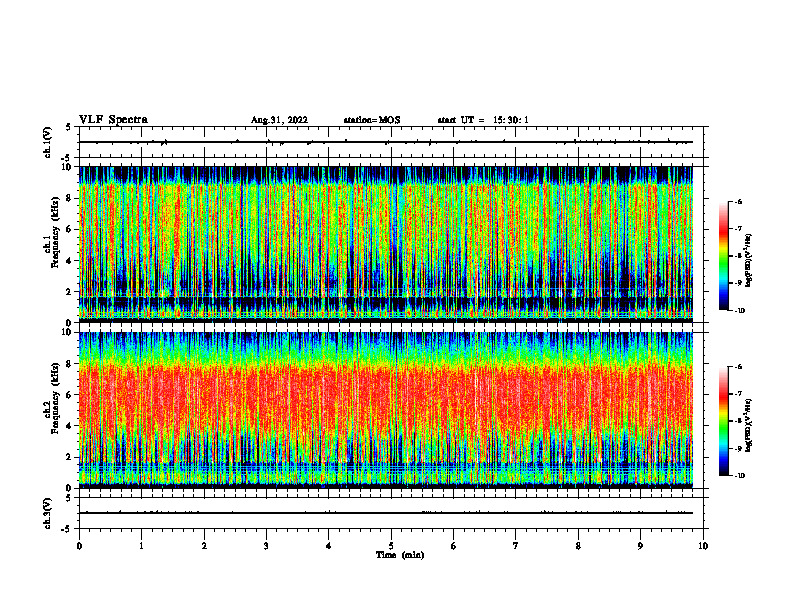This screenshot has height=612, width=792.
Task: Click the ch.1 color bar log(PSD) label
Action: [749, 261]
